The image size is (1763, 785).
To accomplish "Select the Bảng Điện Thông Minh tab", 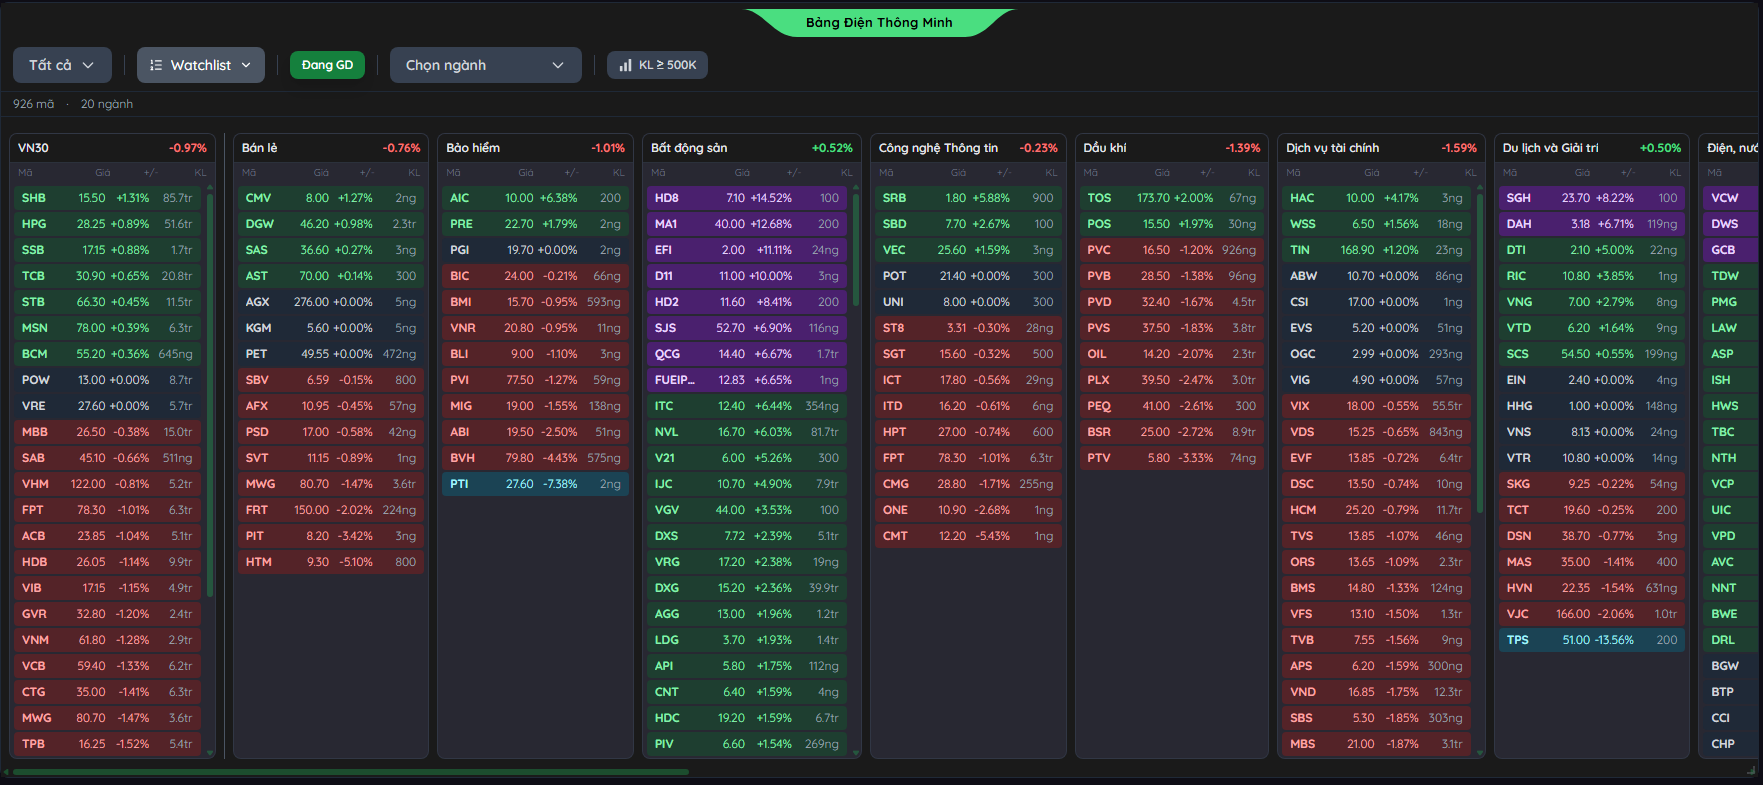I will tap(879, 22).
